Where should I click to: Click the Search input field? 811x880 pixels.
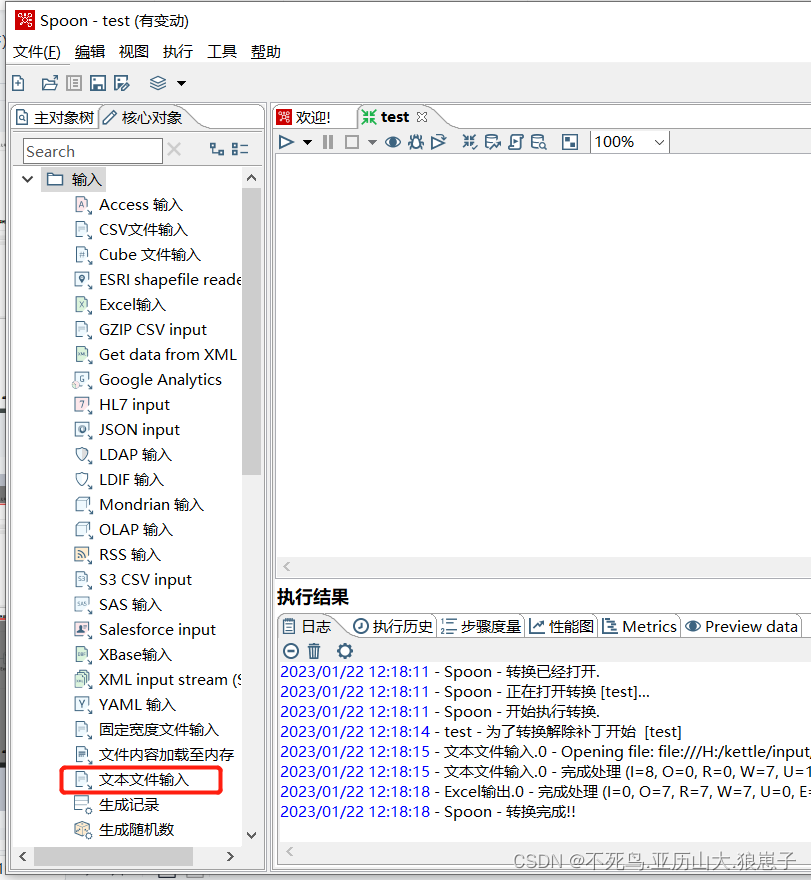pos(93,151)
